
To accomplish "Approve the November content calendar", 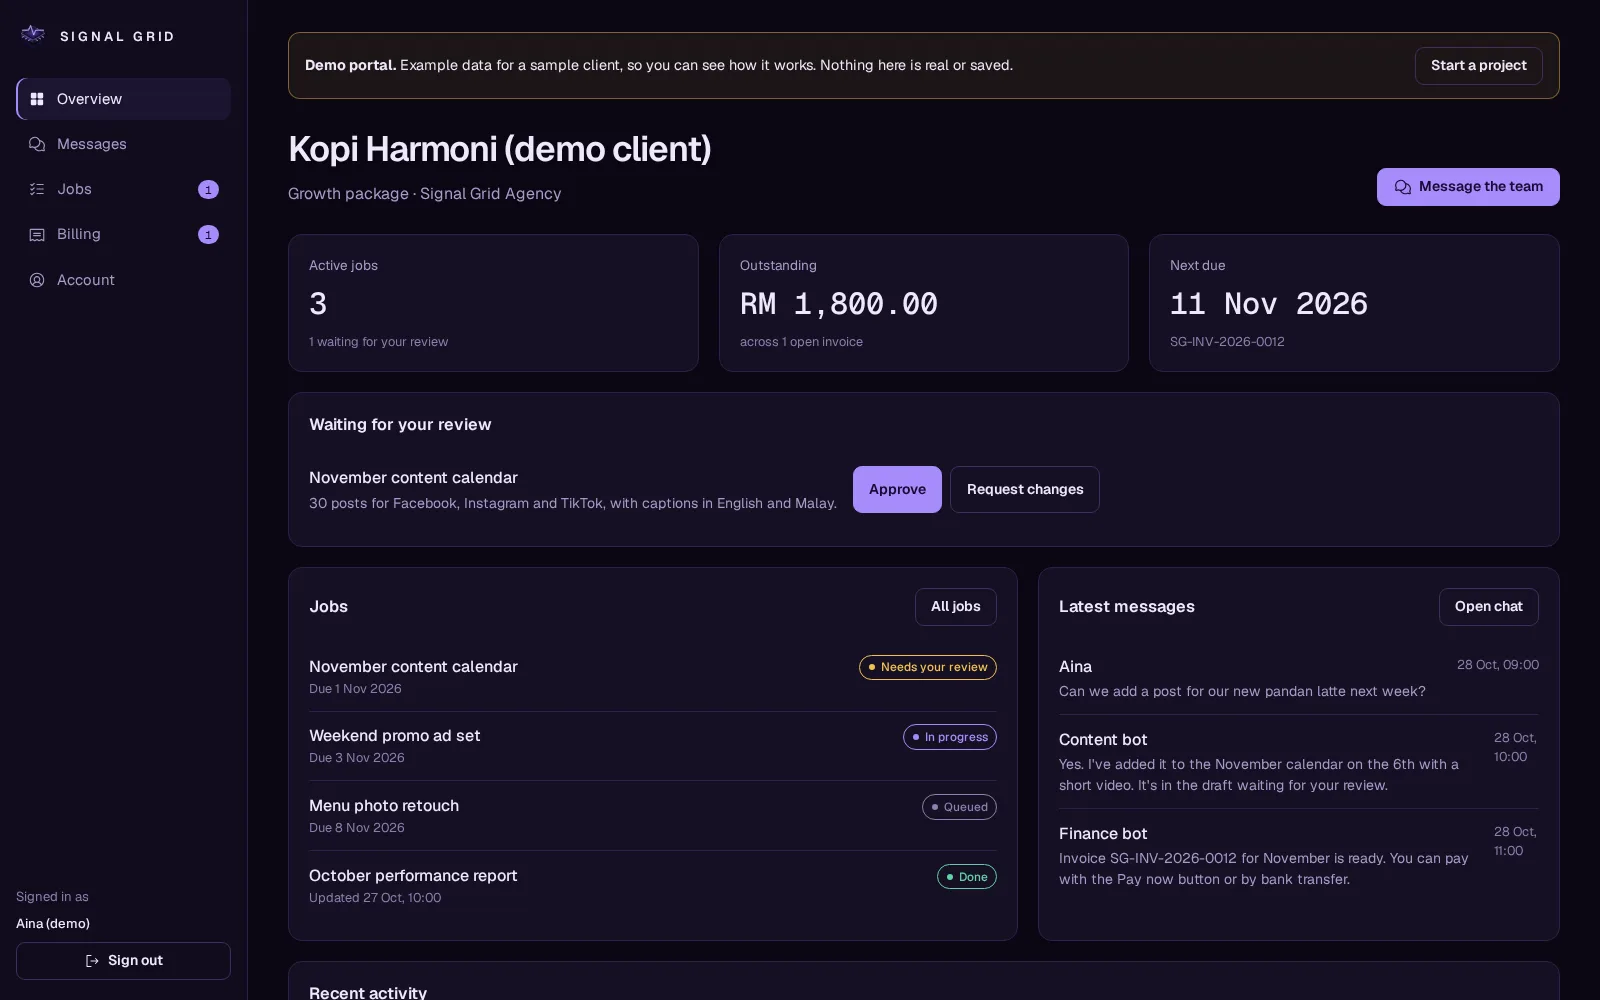I will [x=897, y=489].
